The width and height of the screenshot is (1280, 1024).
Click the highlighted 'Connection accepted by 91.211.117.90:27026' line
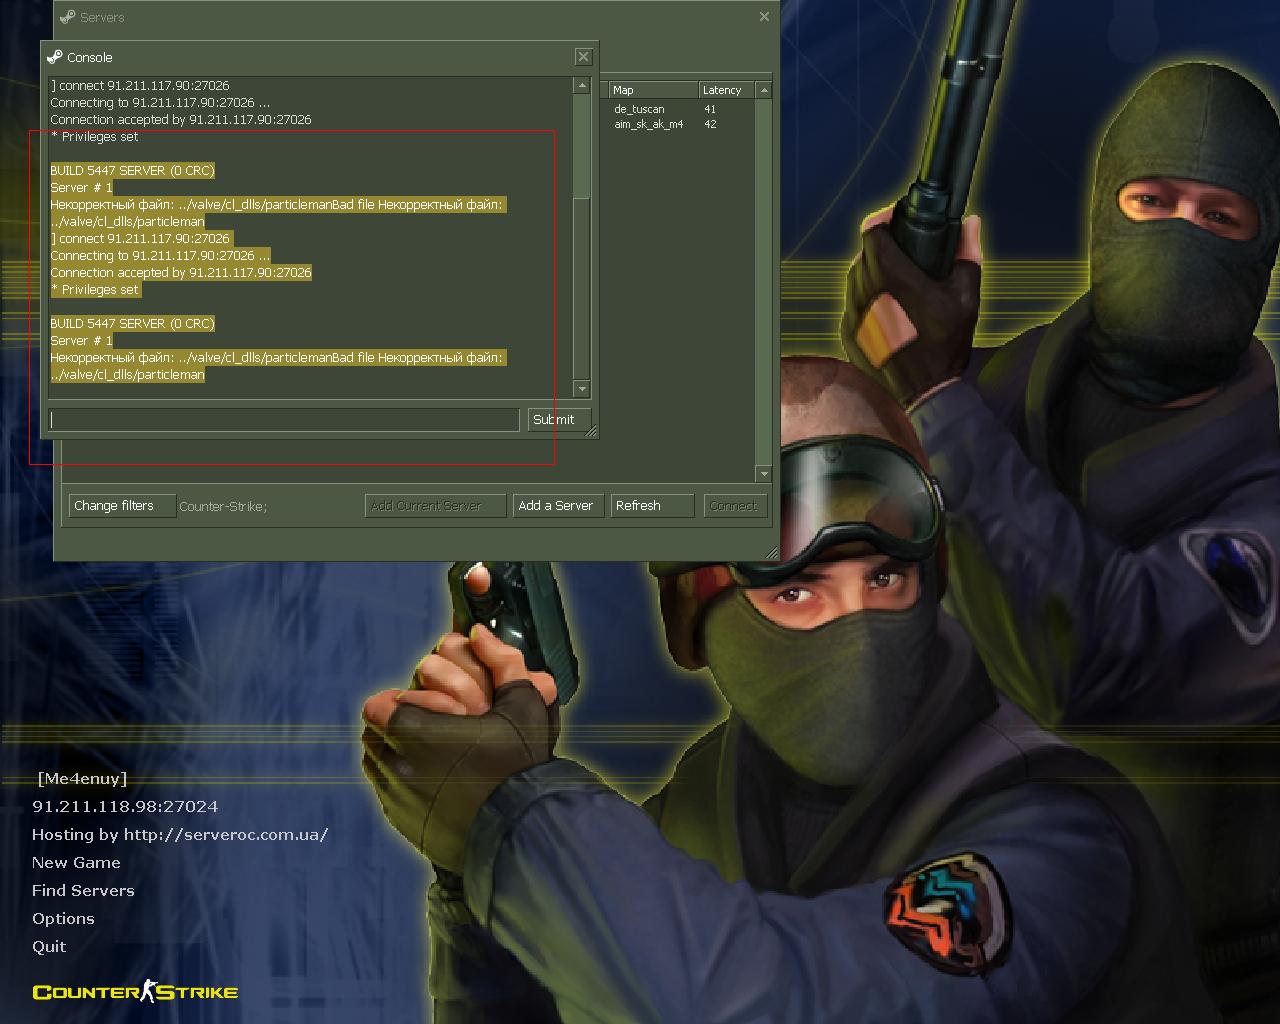pyautogui.click(x=181, y=272)
